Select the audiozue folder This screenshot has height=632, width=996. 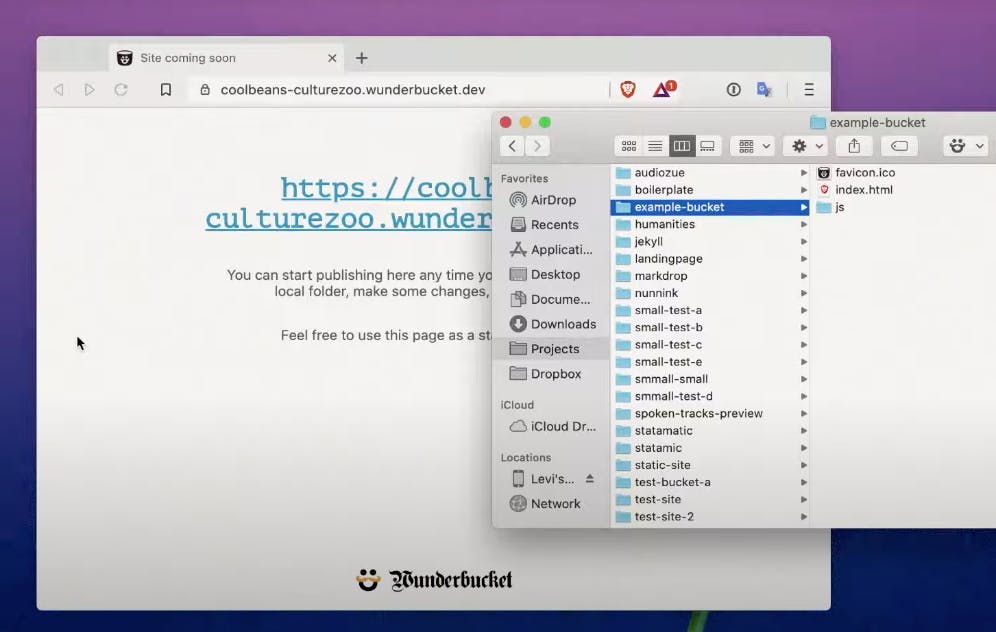coord(710,172)
